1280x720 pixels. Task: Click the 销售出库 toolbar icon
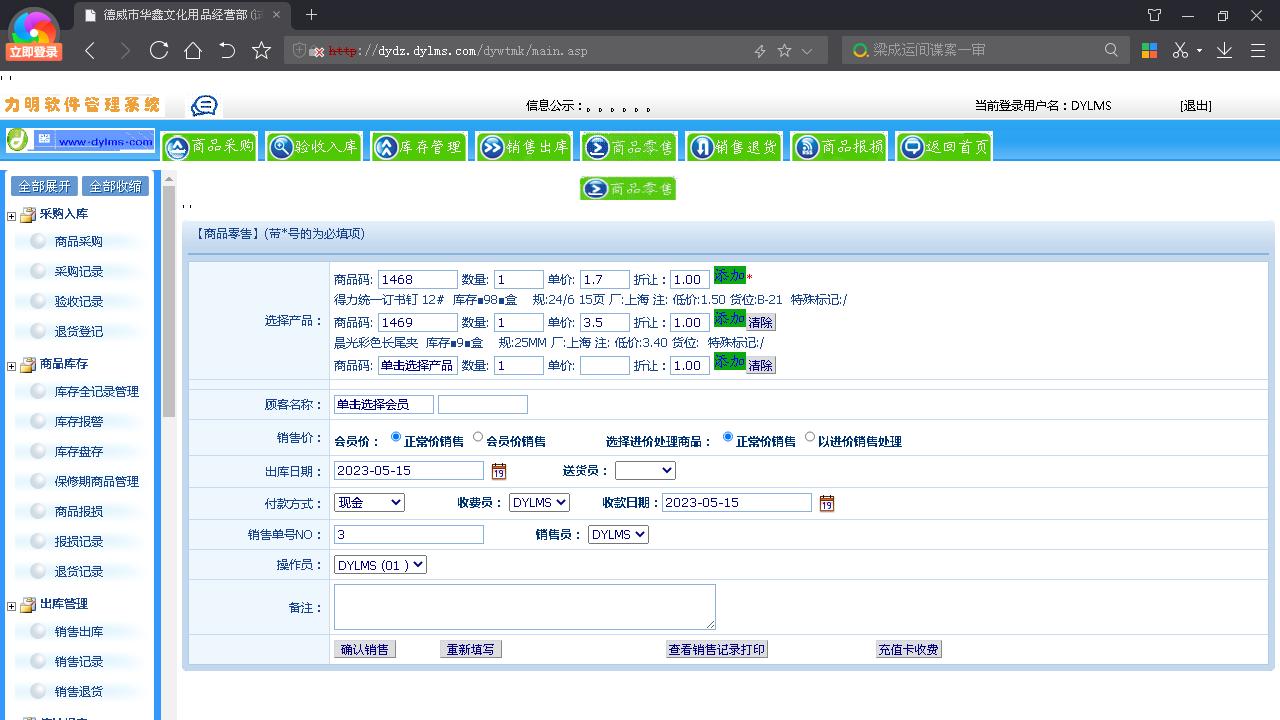[x=524, y=146]
